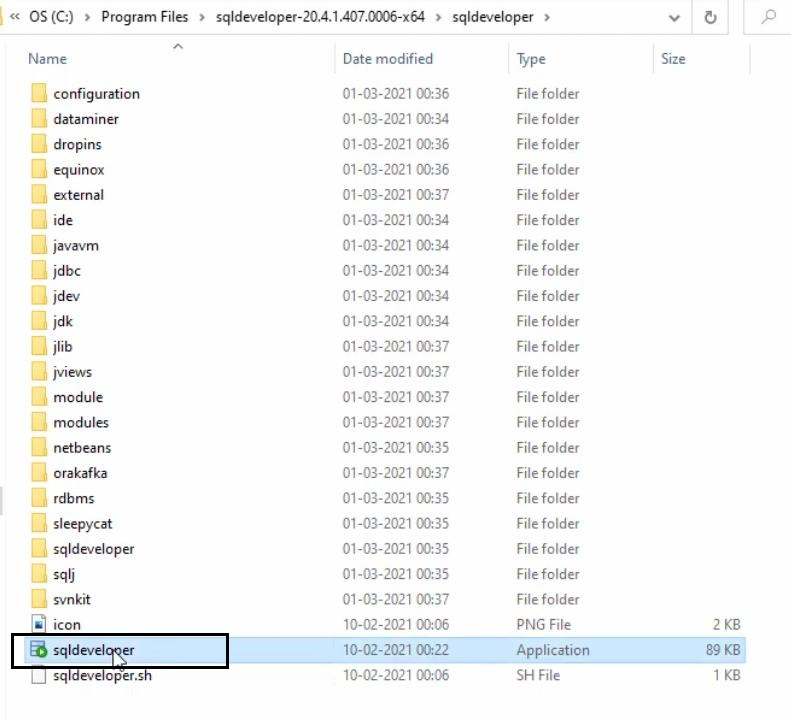Select the configuration folder name
This screenshot has height=720, width=791.
pyautogui.click(x=96, y=94)
